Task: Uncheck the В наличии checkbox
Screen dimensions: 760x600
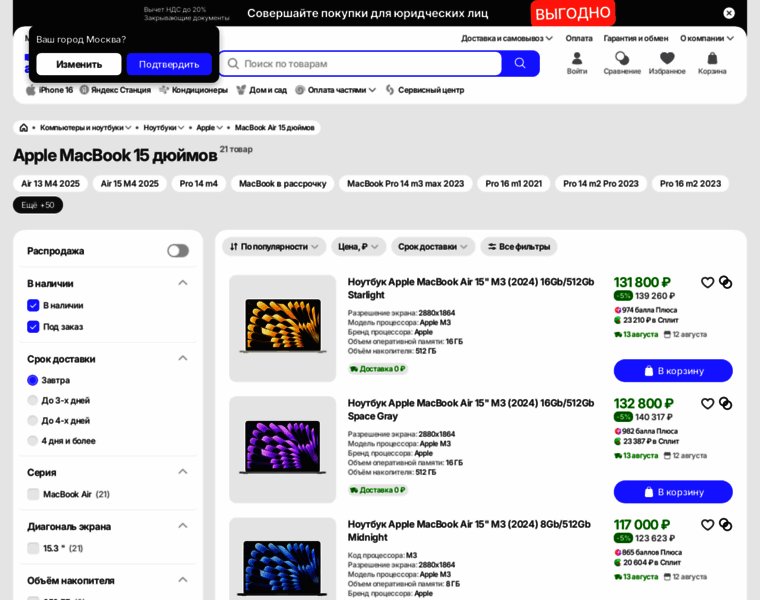Action: pyautogui.click(x=33, y=305)
